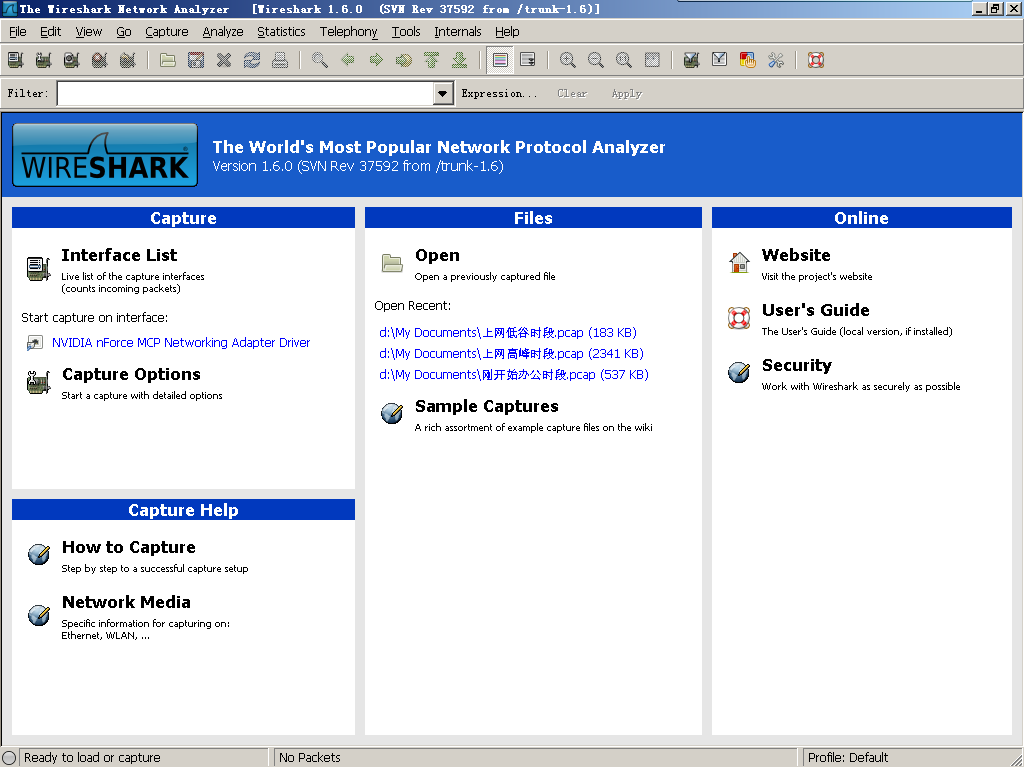
Task: Expand the Filter history dropdown arrow
Action: [x=443, y=93]
